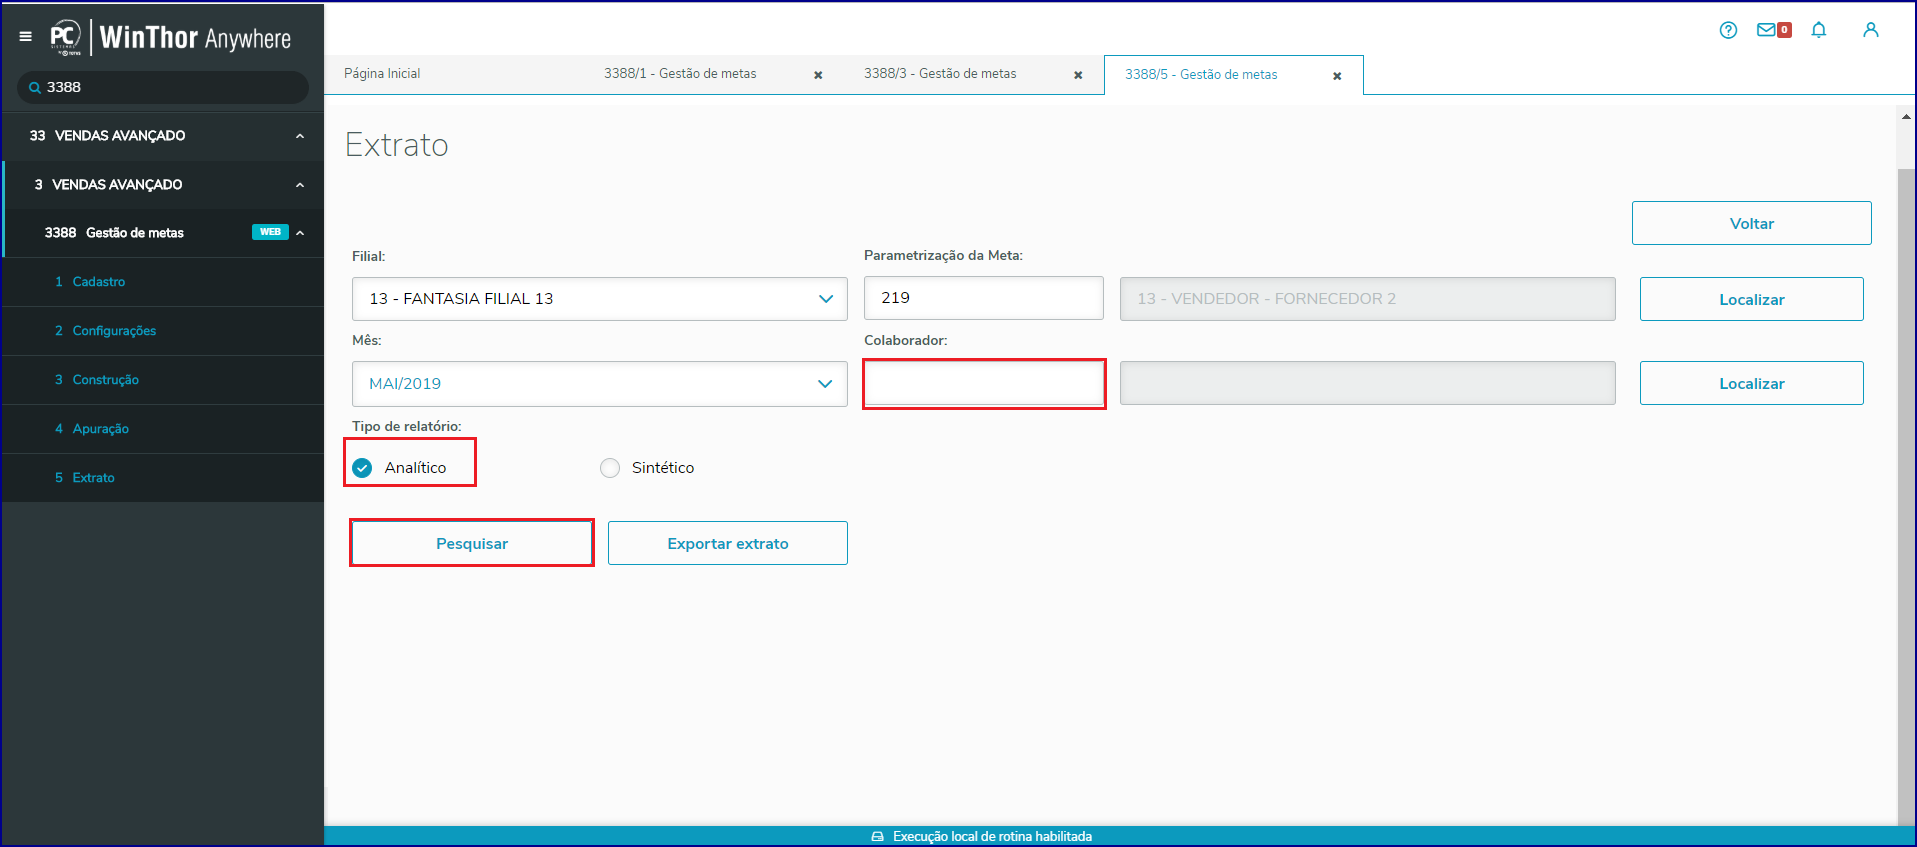Screen dimensions: 1917x847
Task: Select the Sintético report type
Action: (x=610, y=468)
